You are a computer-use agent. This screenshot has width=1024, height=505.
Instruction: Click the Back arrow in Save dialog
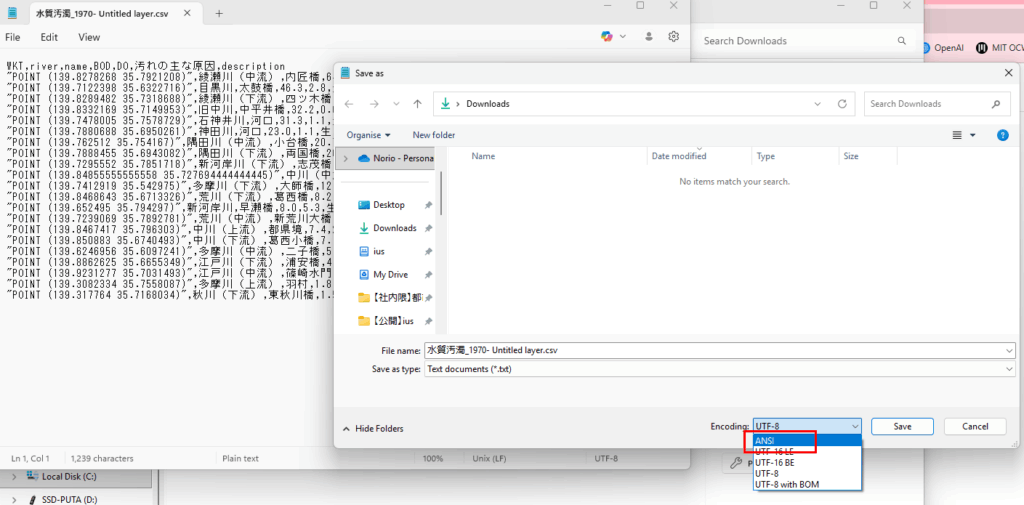tap(350, 104)
